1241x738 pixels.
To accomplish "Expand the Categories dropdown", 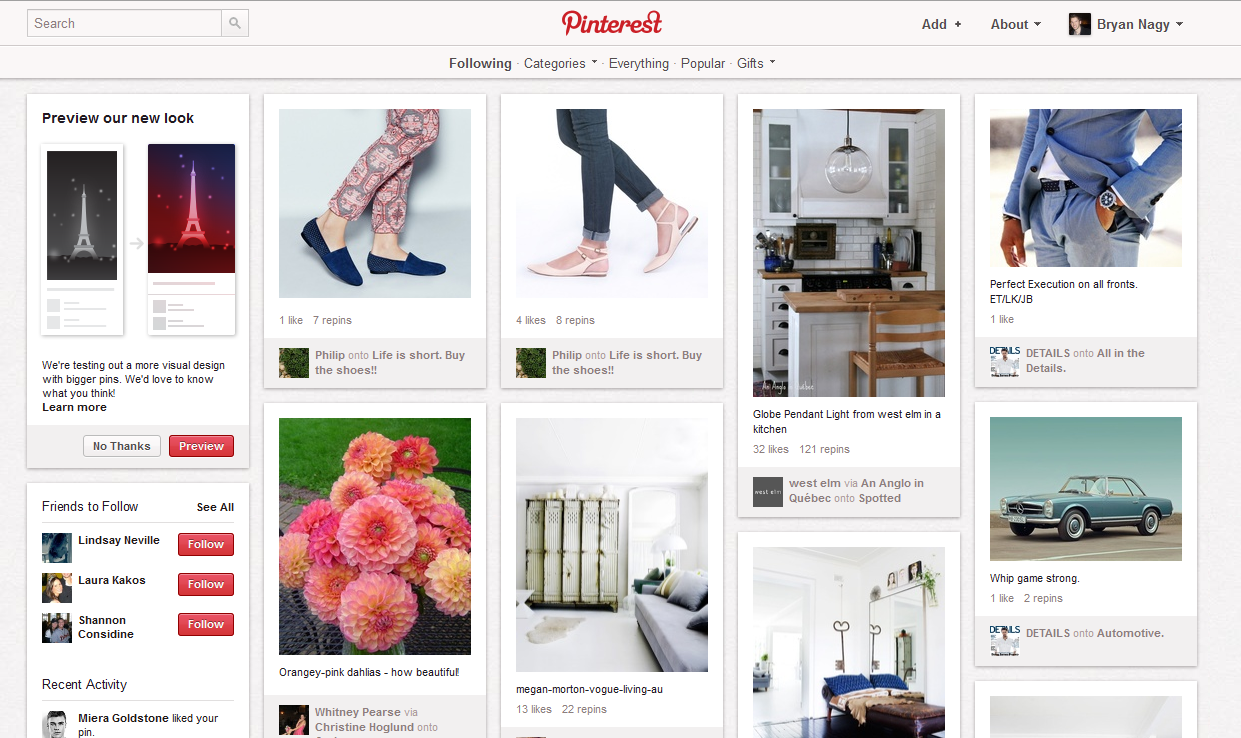I will (560, 63).
